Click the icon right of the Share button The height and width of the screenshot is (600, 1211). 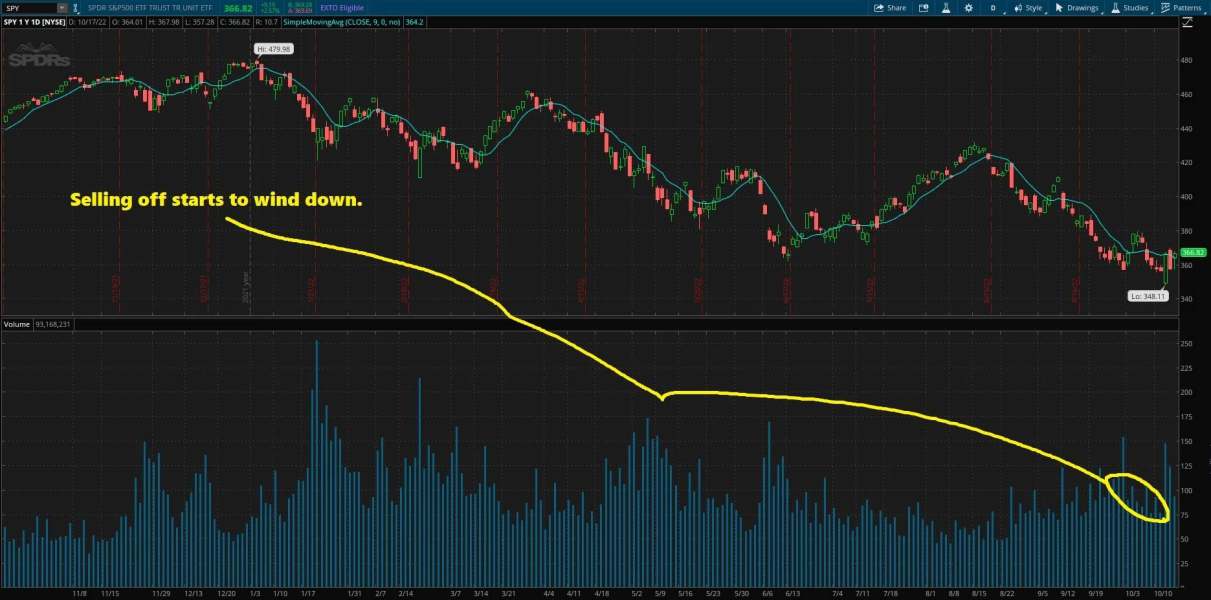[x=923, y=8]
